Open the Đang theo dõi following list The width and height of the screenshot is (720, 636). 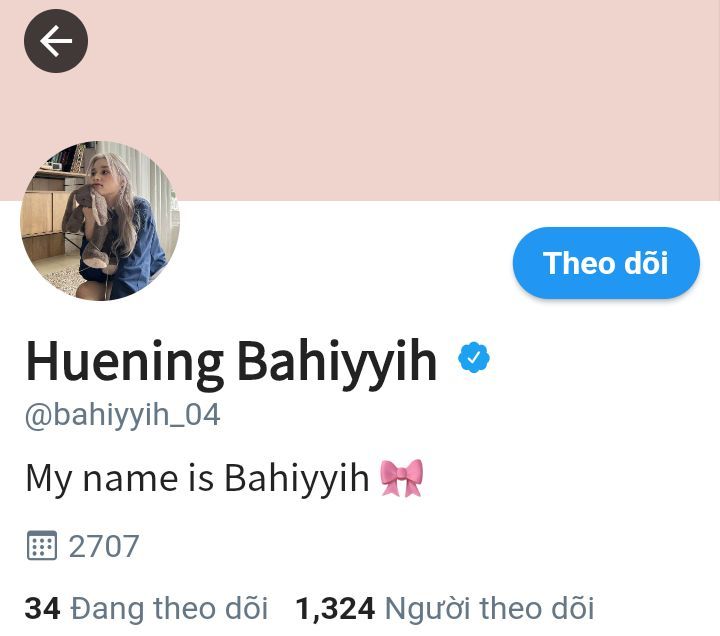(x=169, y=608)
